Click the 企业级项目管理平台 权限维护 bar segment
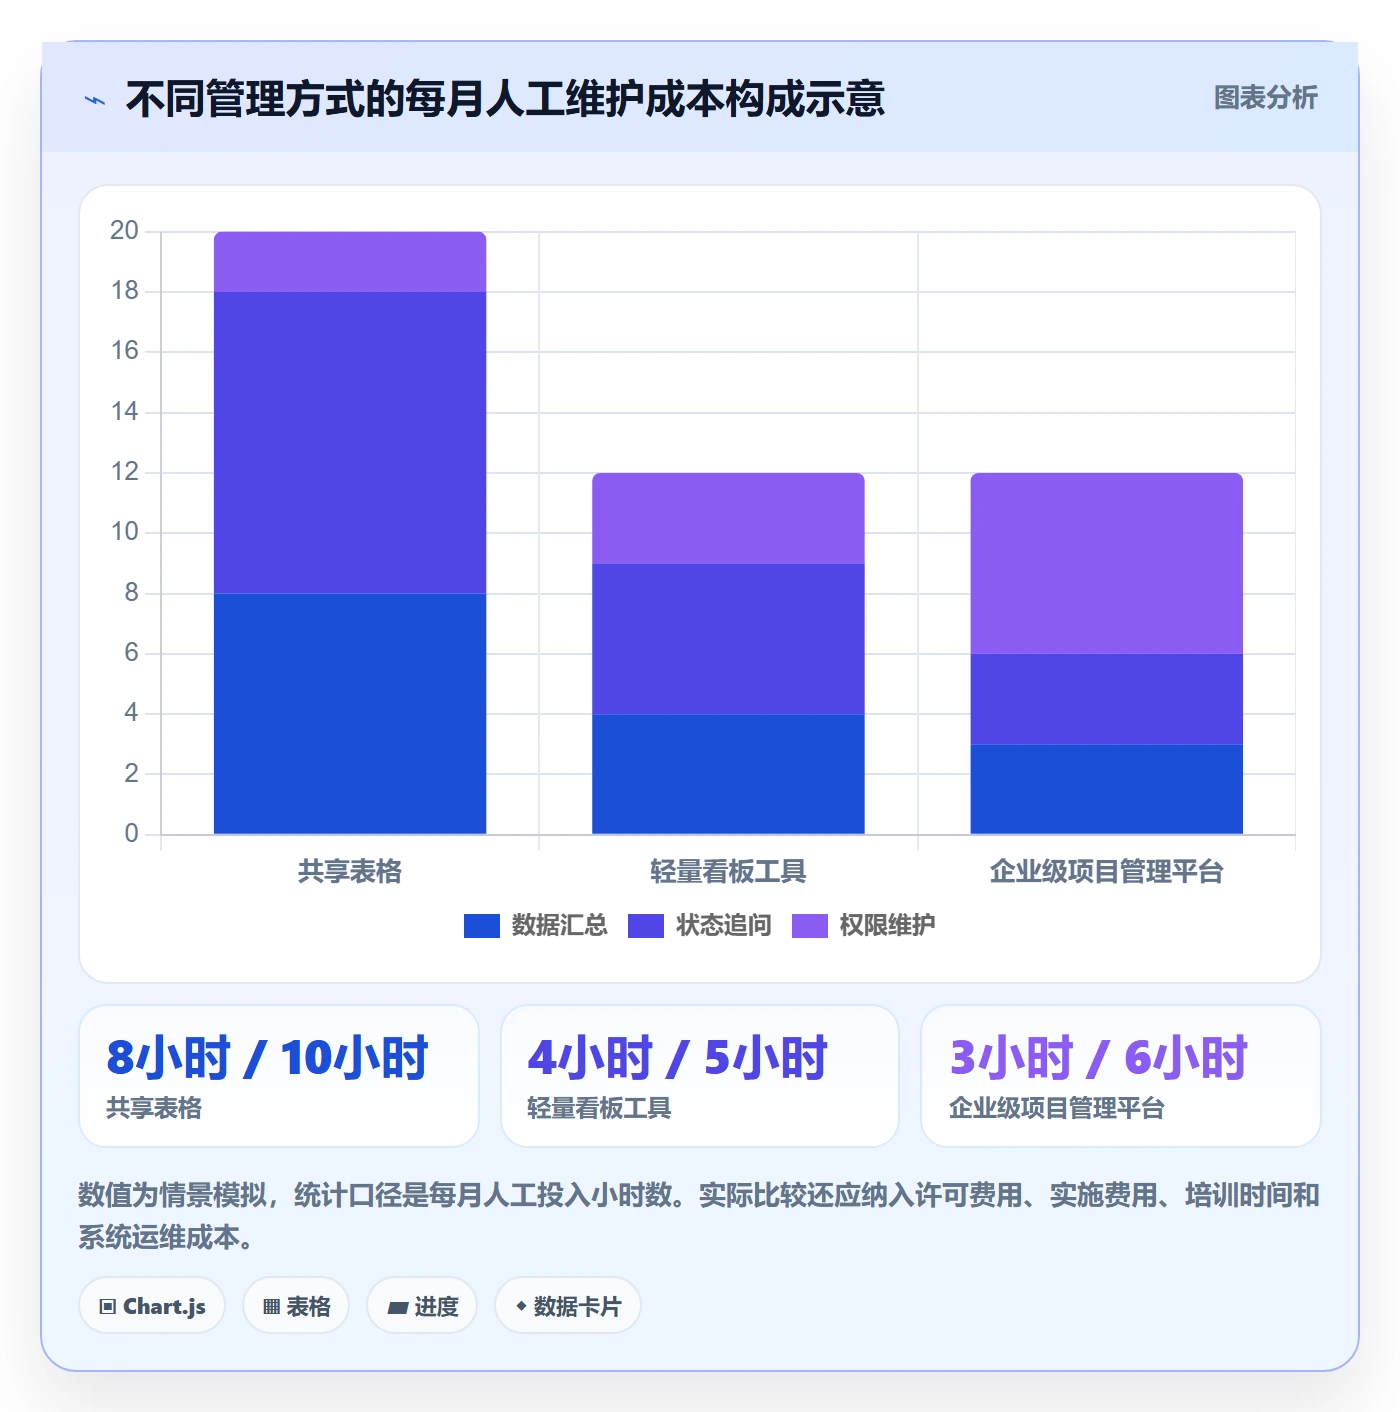The image size is (1400, 1412). pos(1106,564)
